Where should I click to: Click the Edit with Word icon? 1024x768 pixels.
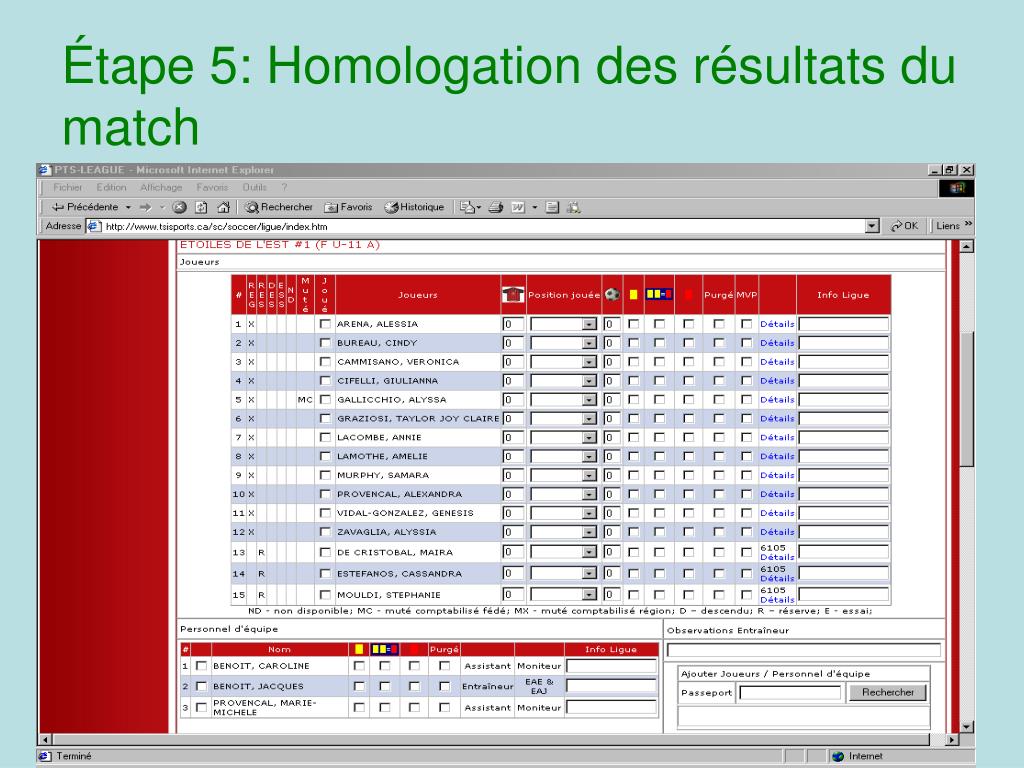[x=518, y=208]
